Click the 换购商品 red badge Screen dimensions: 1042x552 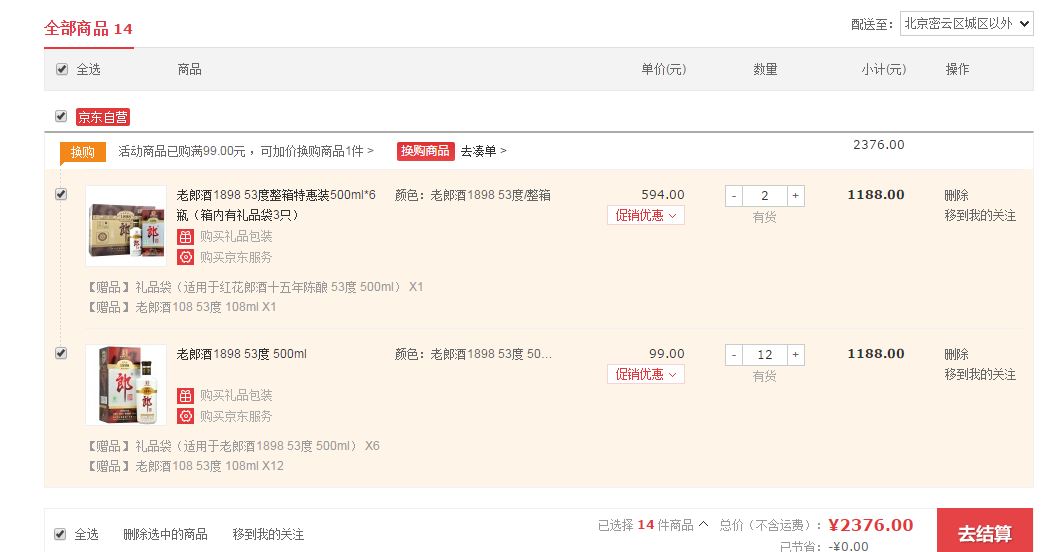[425, 151]
